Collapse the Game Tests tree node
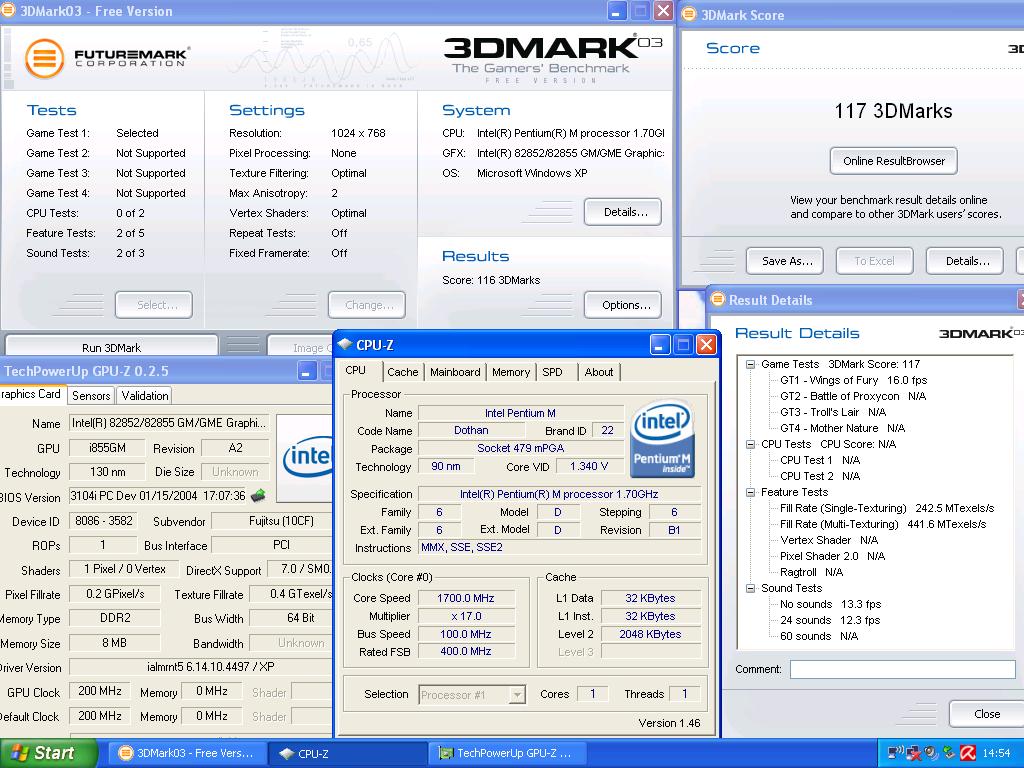1024x768 pixels. pyautogui.click(x=750, y=364)
